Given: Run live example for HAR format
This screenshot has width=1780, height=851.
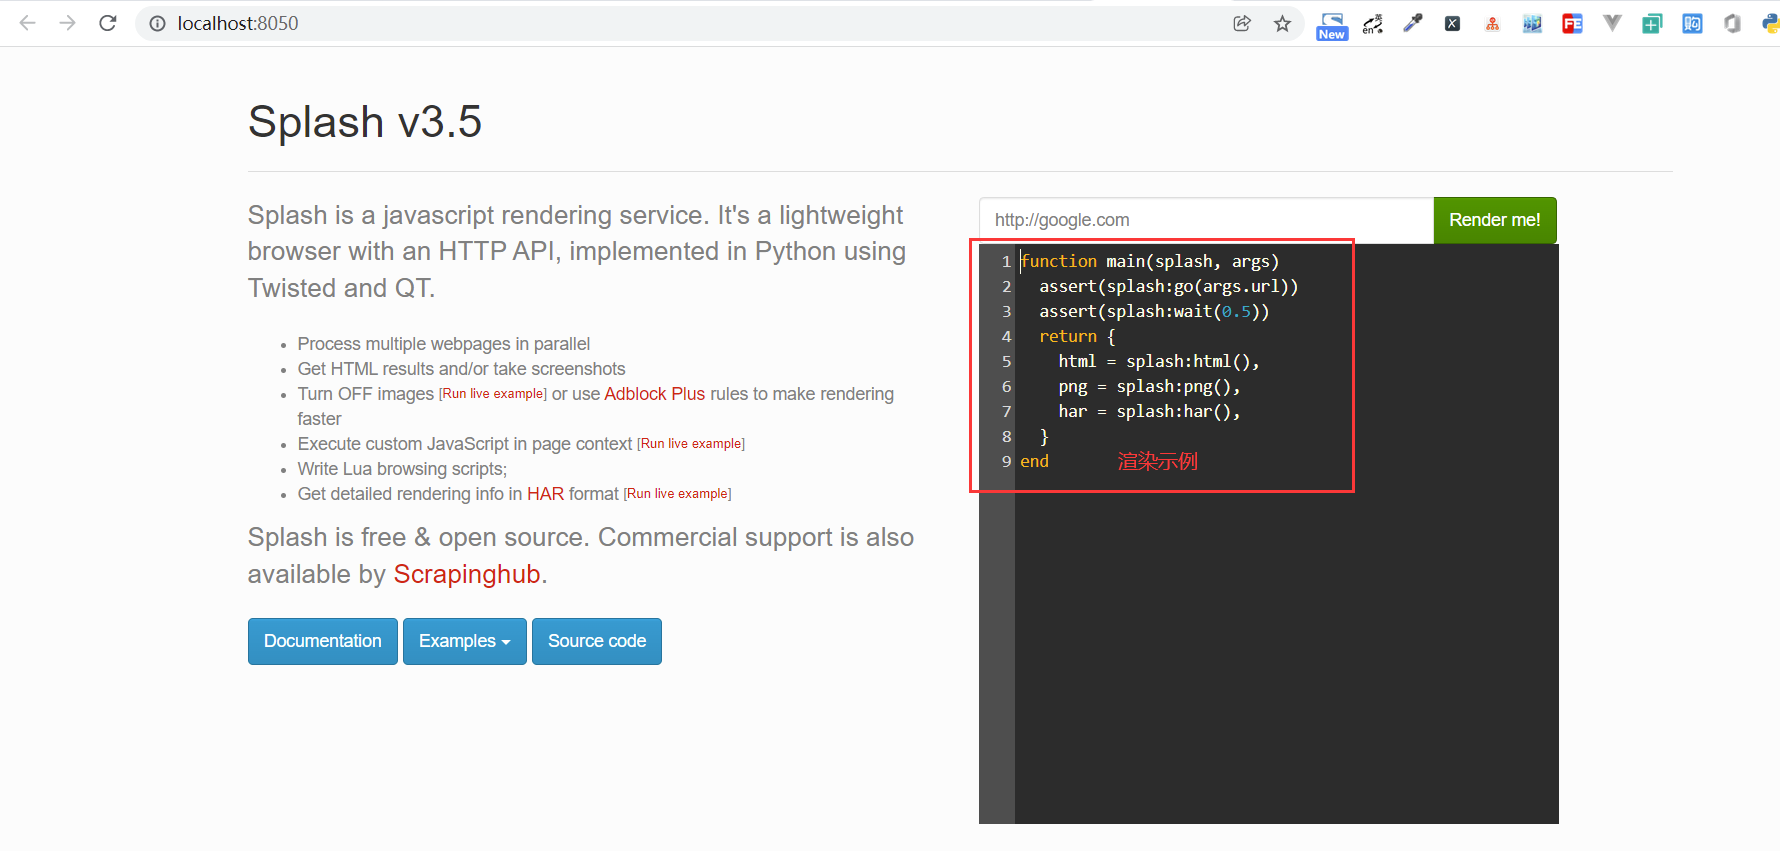Looking at the screenshot, I should pos(678,494).
